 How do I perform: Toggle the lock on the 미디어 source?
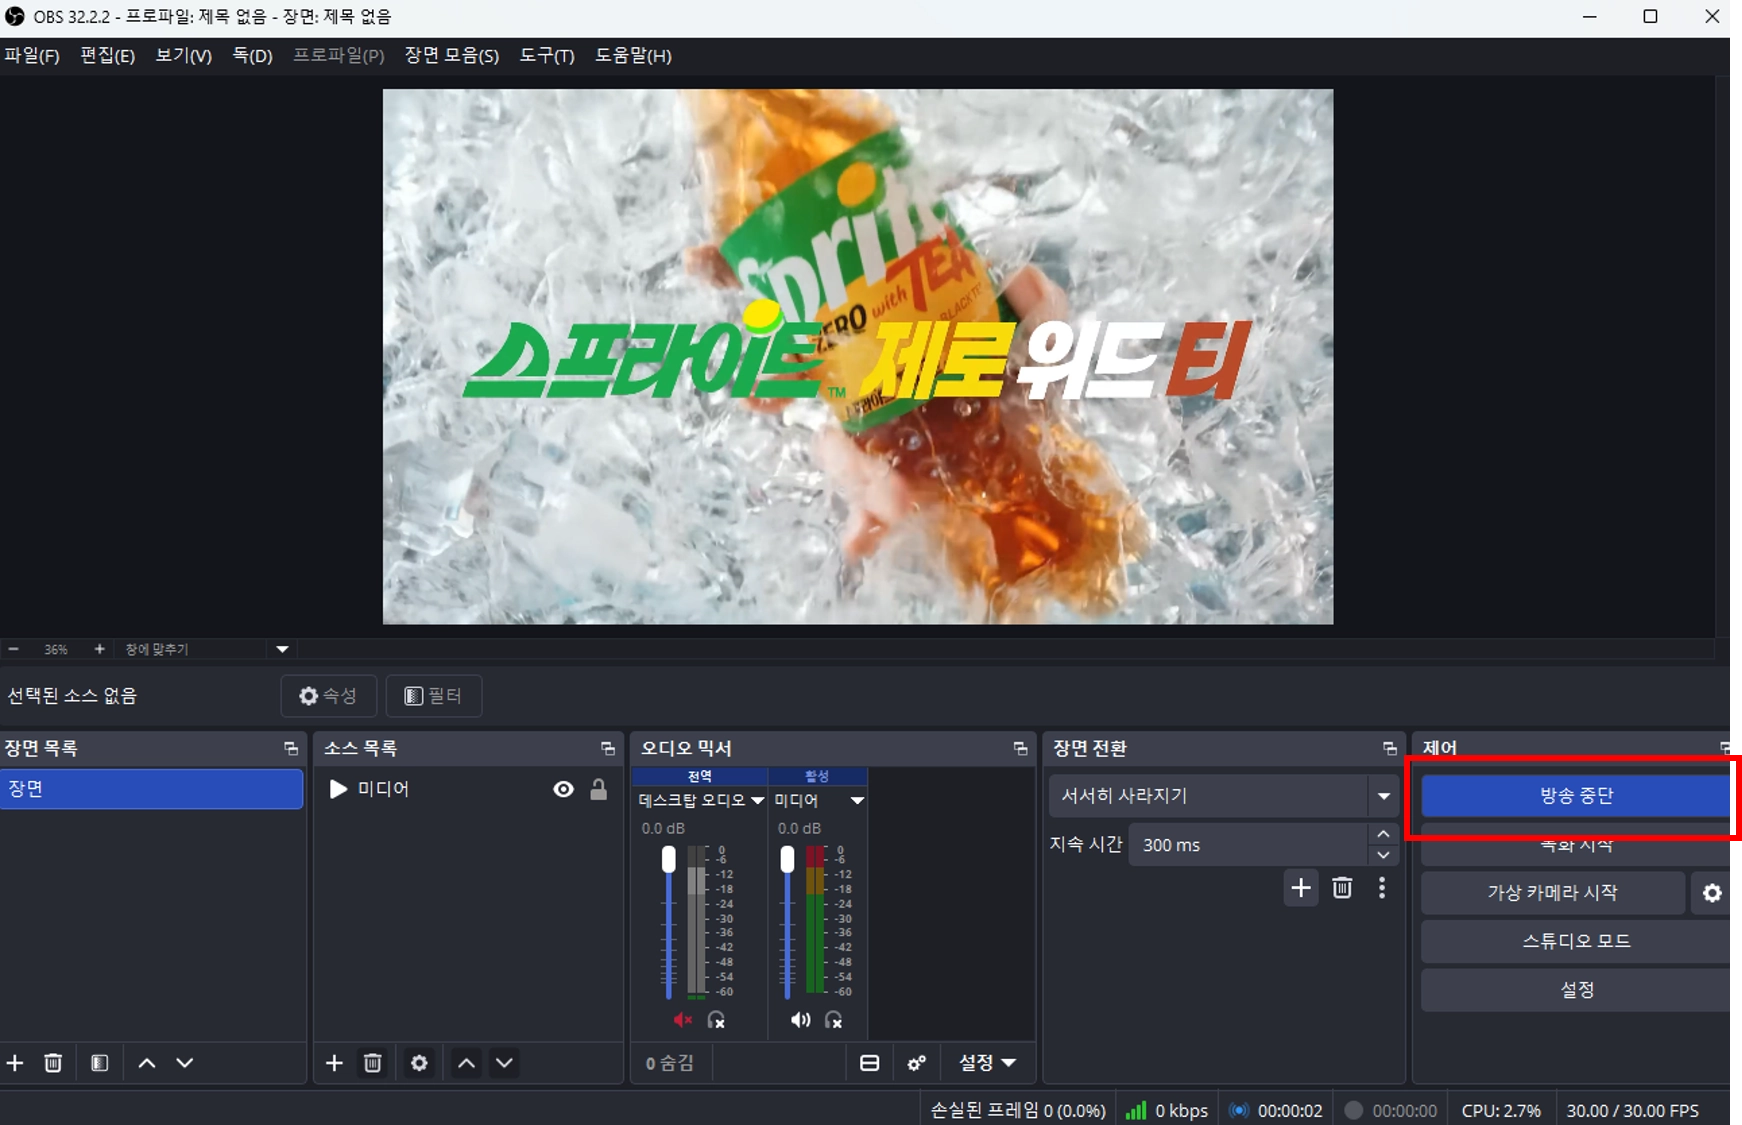pyautogui.click(x=598, y=789)
